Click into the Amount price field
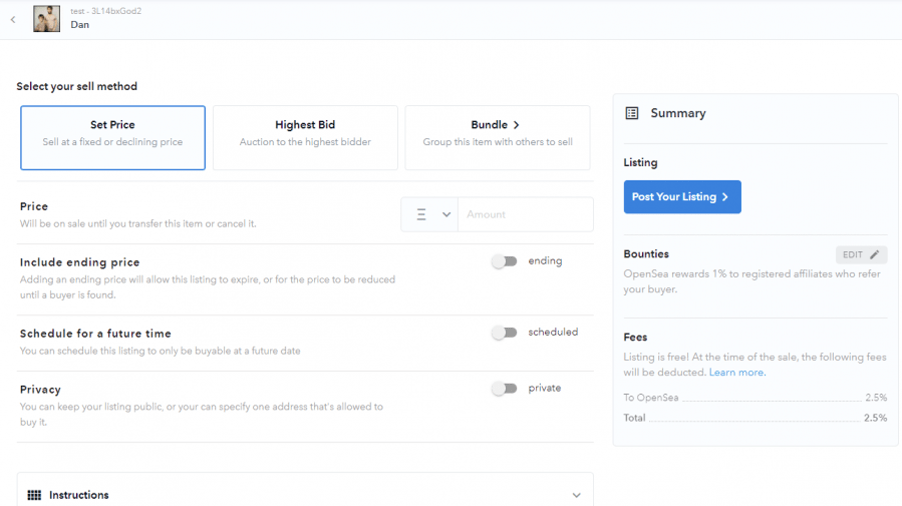Image resolution: width=902 pixels, height=506 pixels. point(525,214)
